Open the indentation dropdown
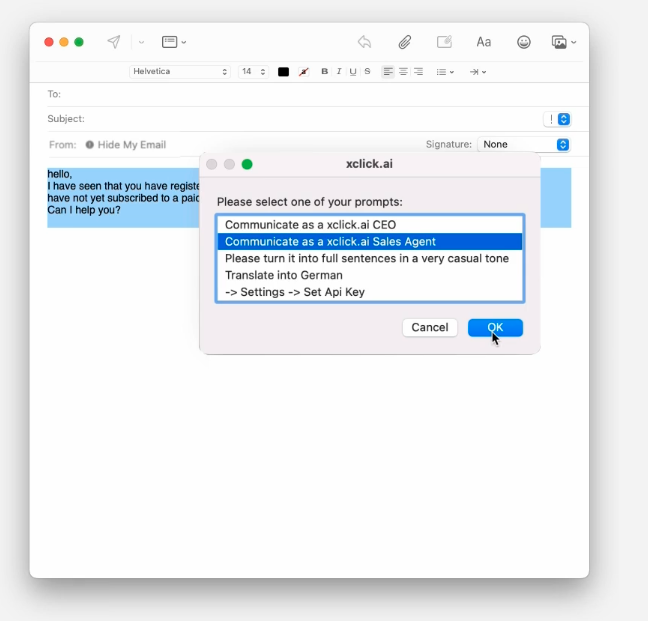The image size is (648, 621). coord(478,72)
